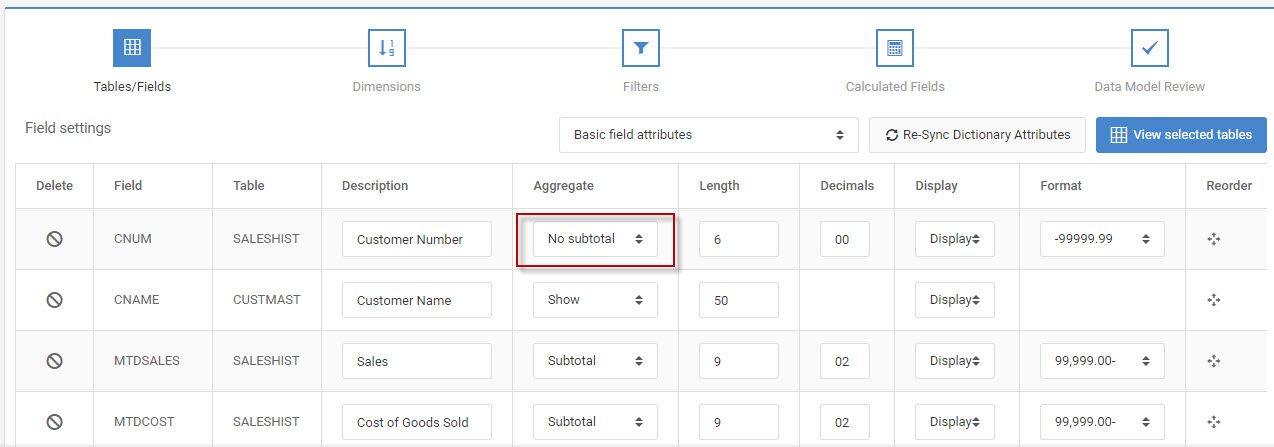Change the Display dropdown for MTDSALES
Screen dimensions: 1274x447
click(955, 361)
